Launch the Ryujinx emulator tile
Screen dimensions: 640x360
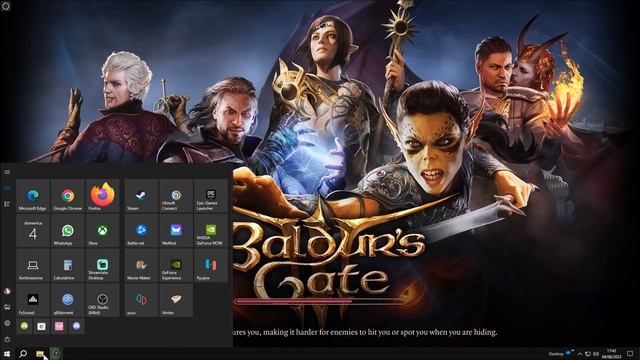pyautogui.click(x=211, y=265)
